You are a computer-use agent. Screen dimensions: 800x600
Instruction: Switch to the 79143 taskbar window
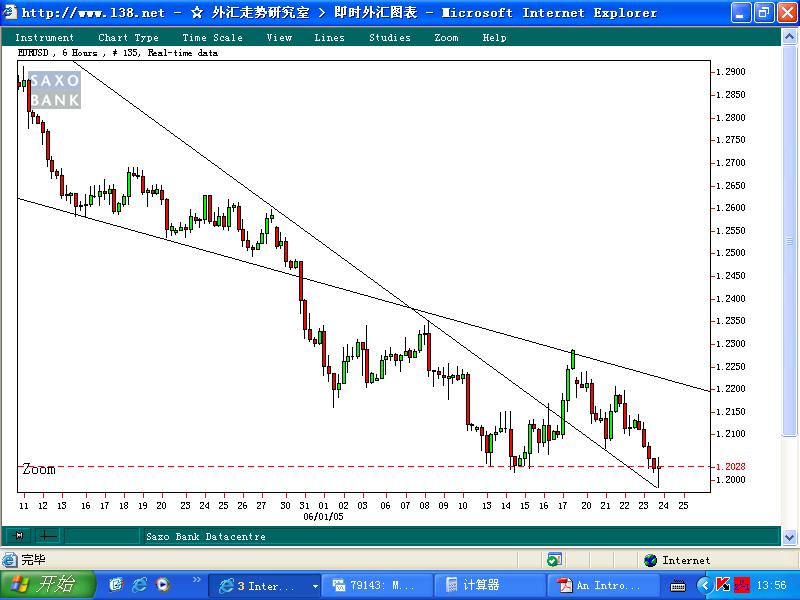coord(379,586)
